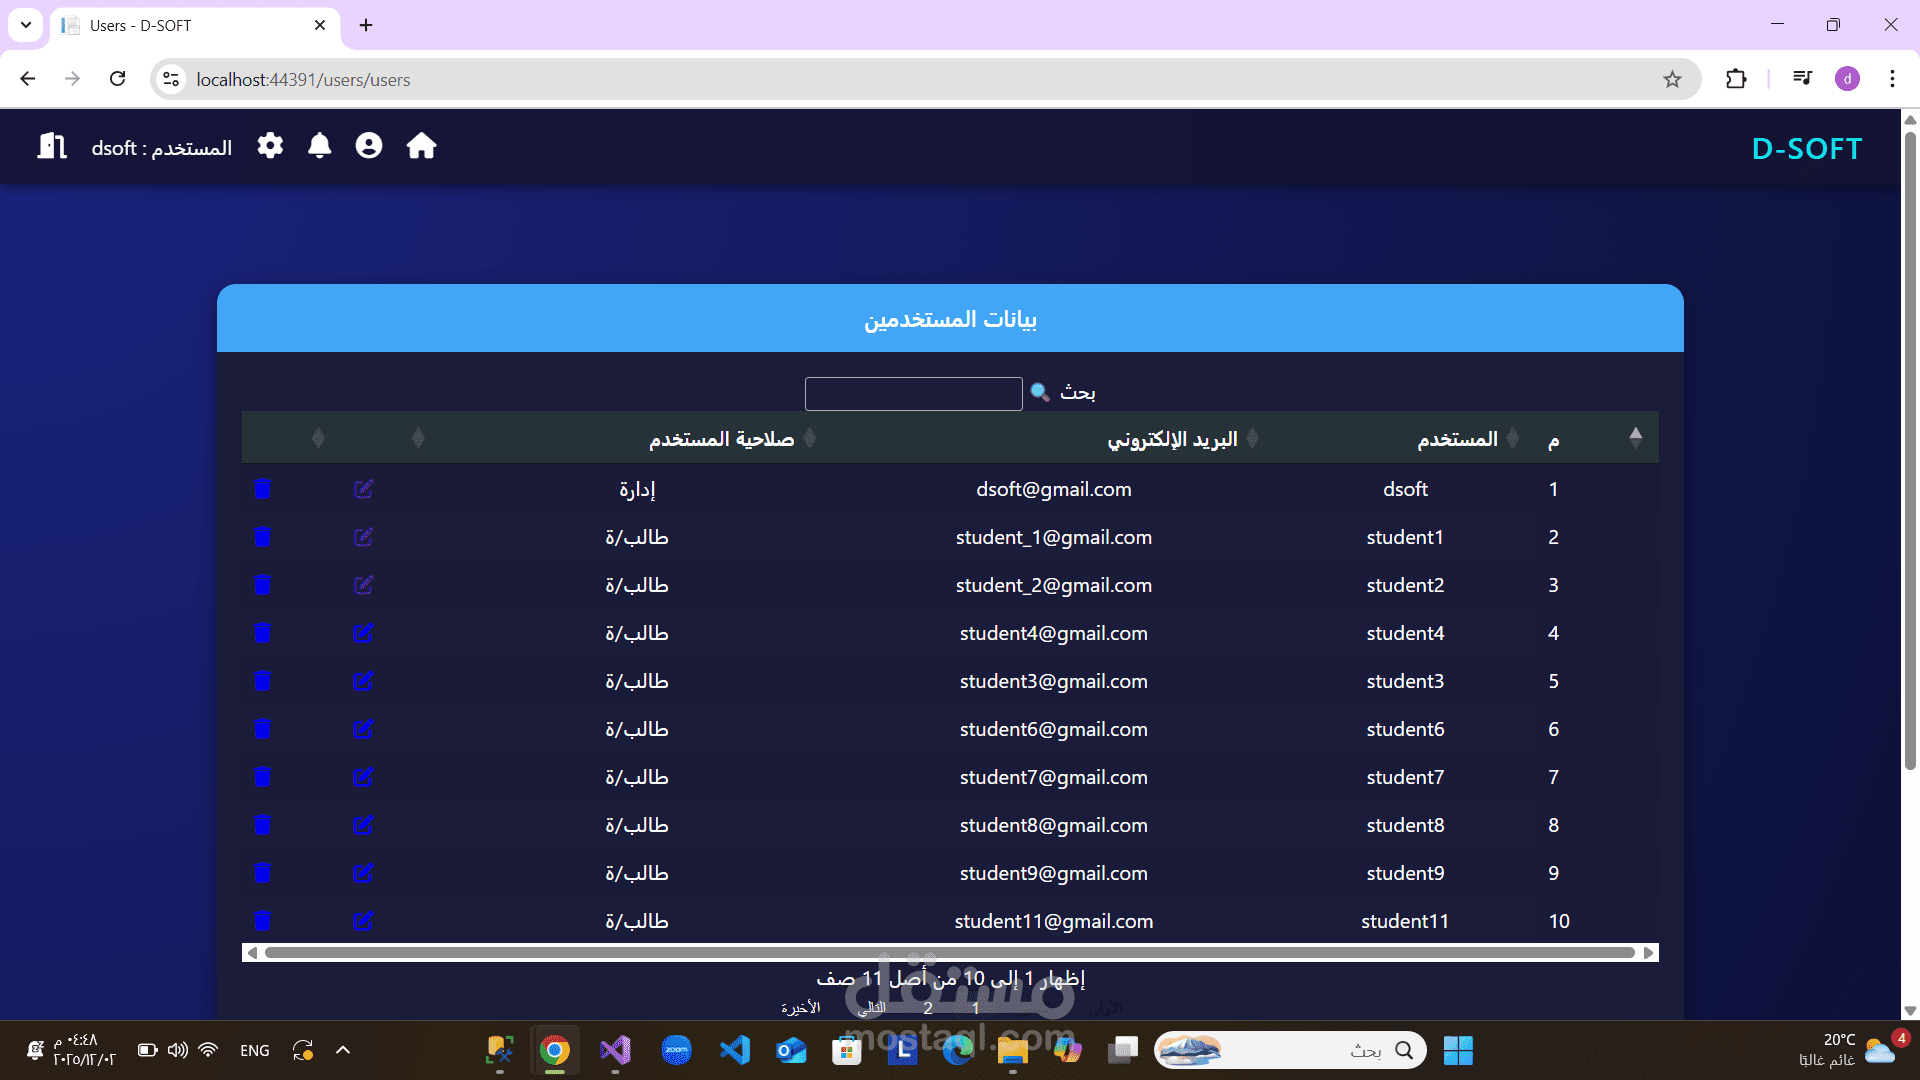Edit the student7 user row
This screenshot has height=1080, width=1920.
coord(363,777)
